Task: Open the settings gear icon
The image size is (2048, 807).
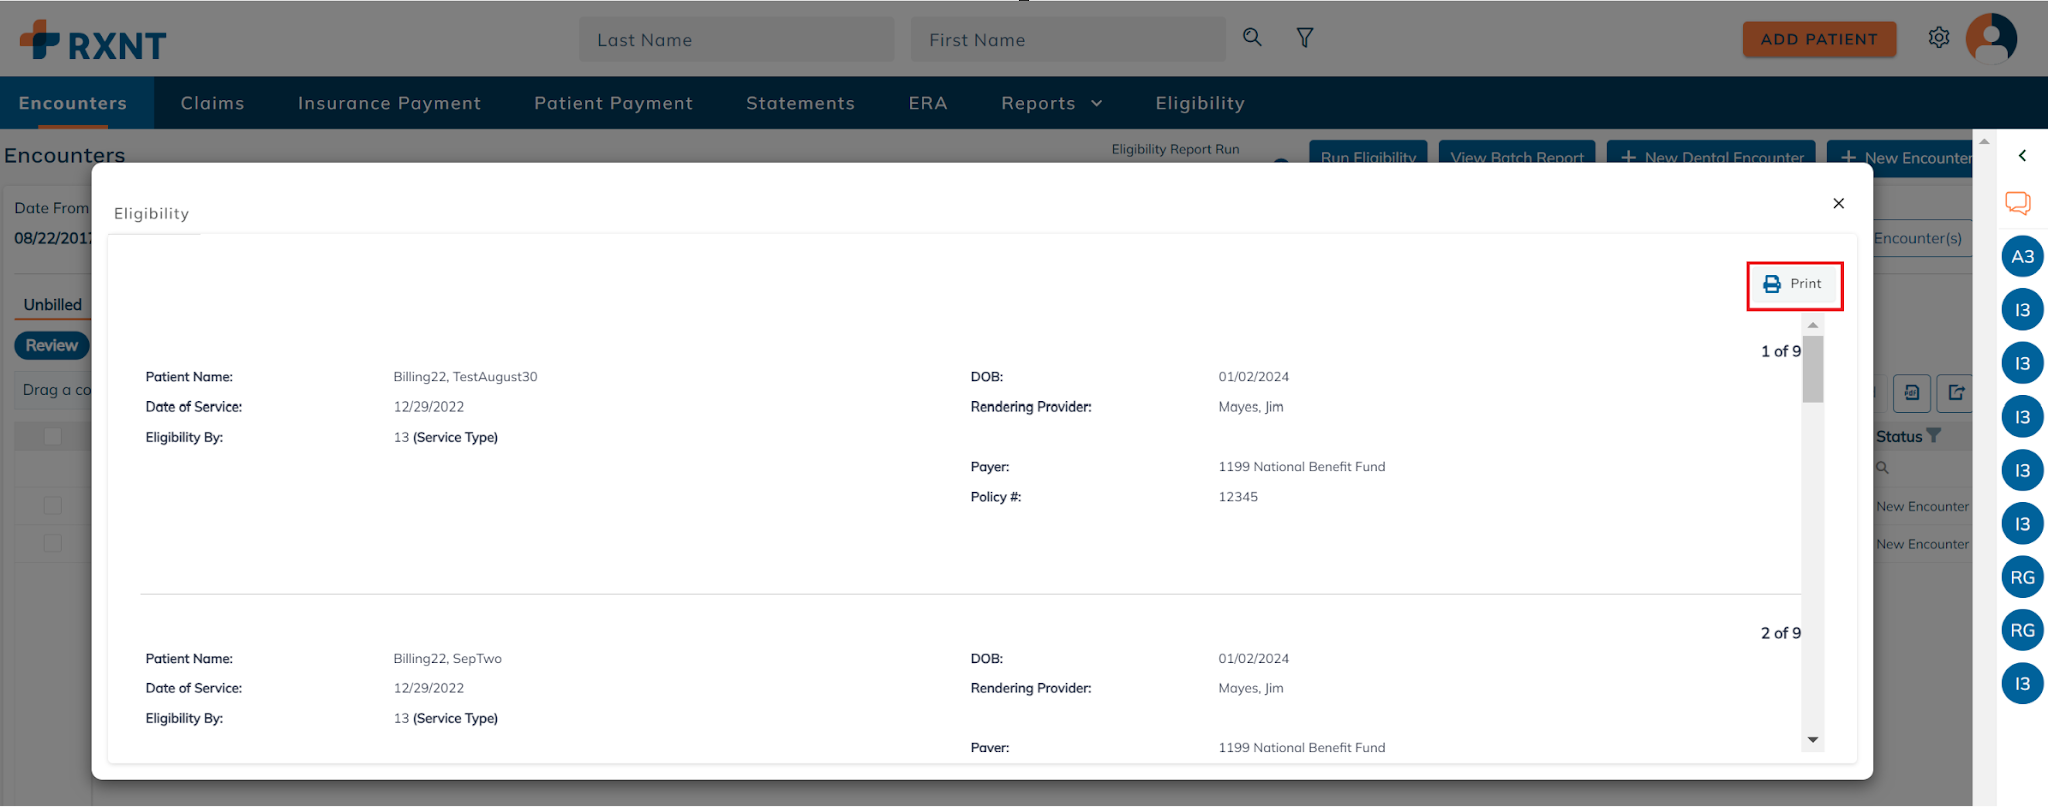Action: [x=1939, y=38]
